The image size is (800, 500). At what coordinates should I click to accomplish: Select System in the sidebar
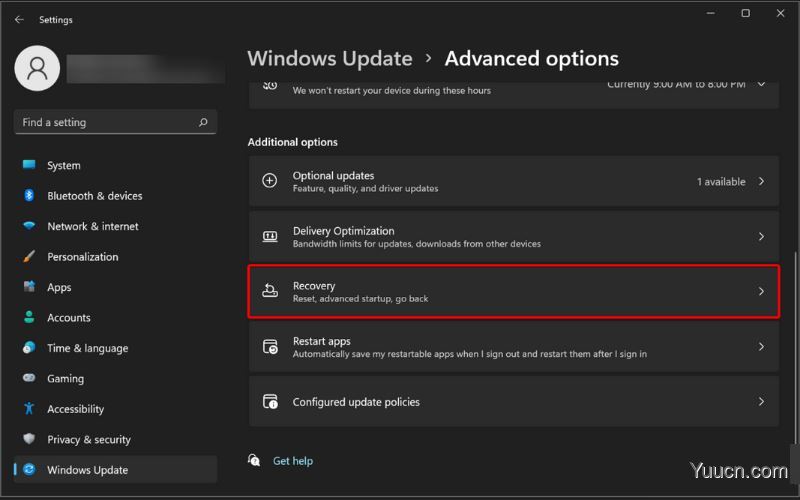(x=115, y=165)
